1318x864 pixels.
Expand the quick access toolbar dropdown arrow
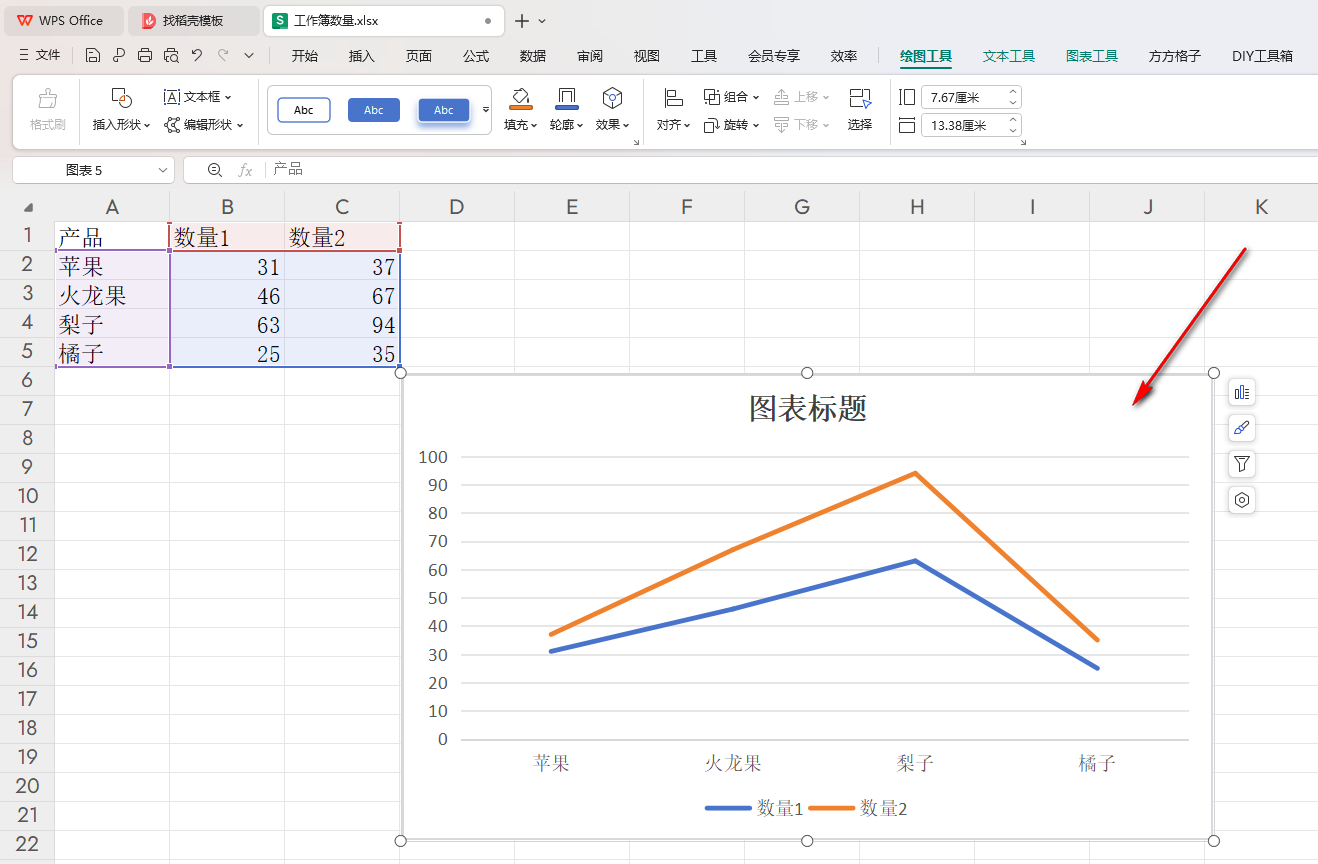(x=249, y=56)
